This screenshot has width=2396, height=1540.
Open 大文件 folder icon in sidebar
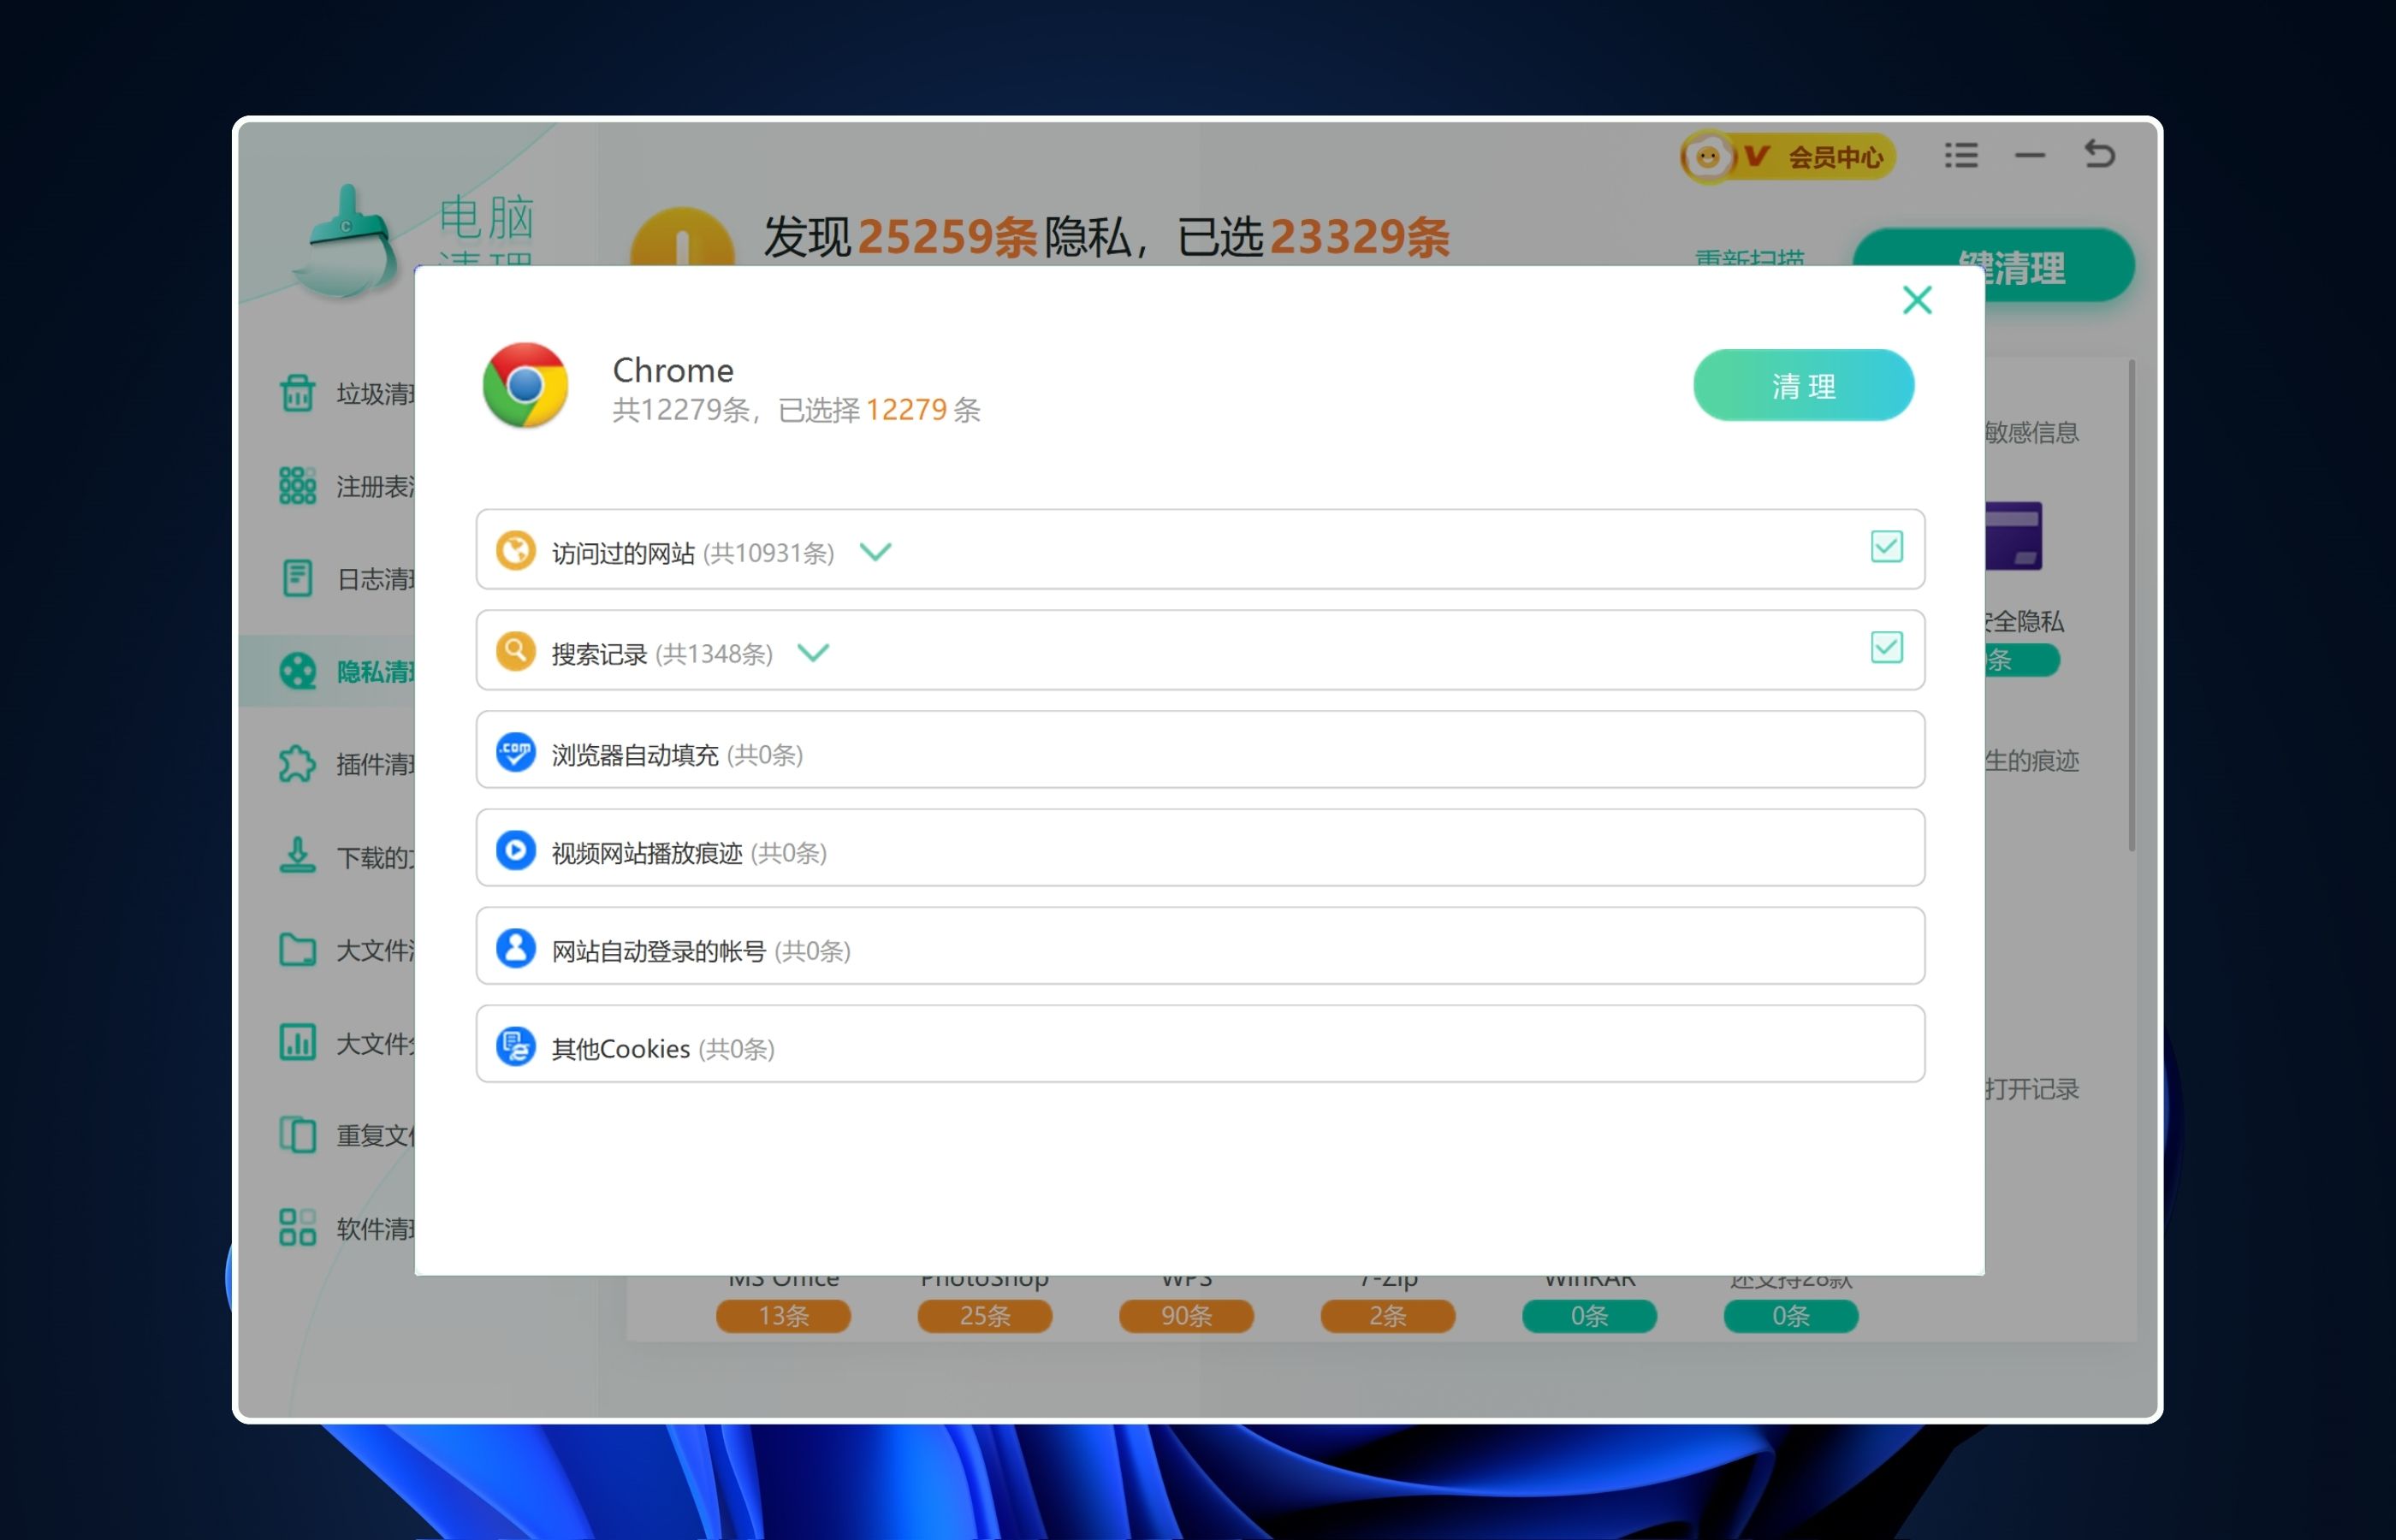pos(297,949)
